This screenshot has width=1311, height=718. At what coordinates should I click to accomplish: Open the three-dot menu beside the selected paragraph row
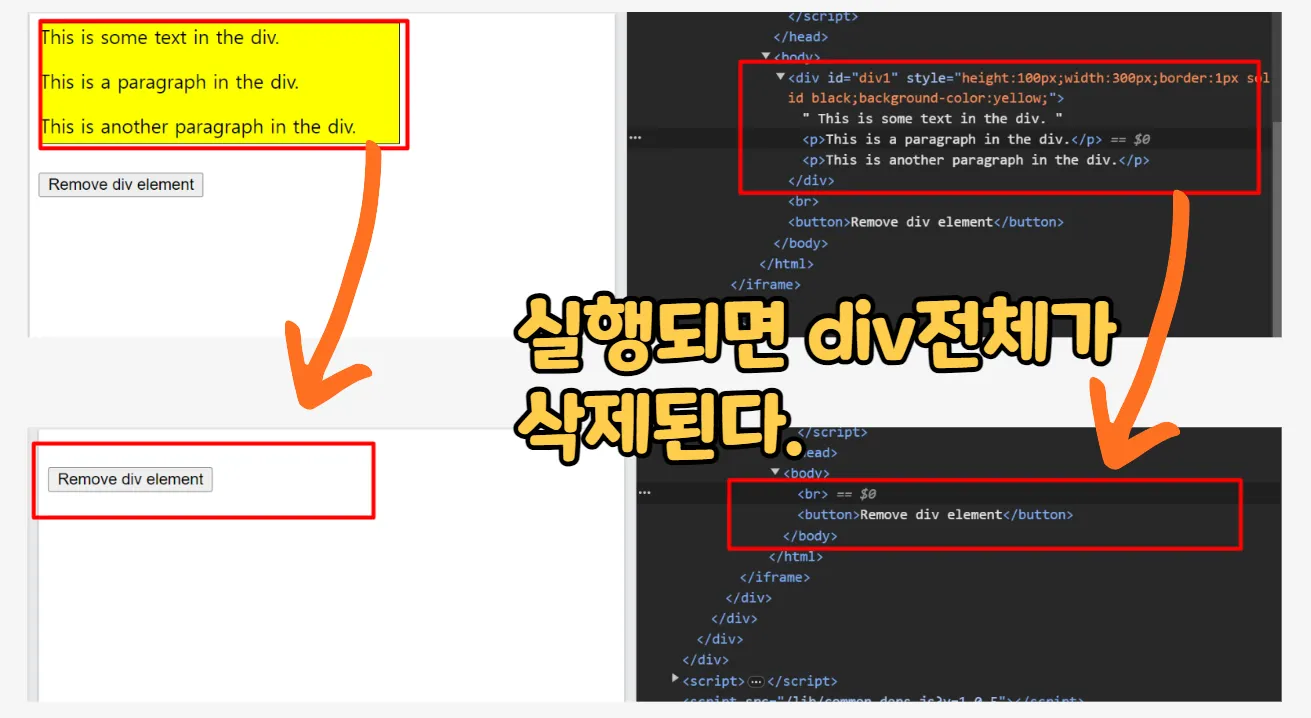click(634, 138)
